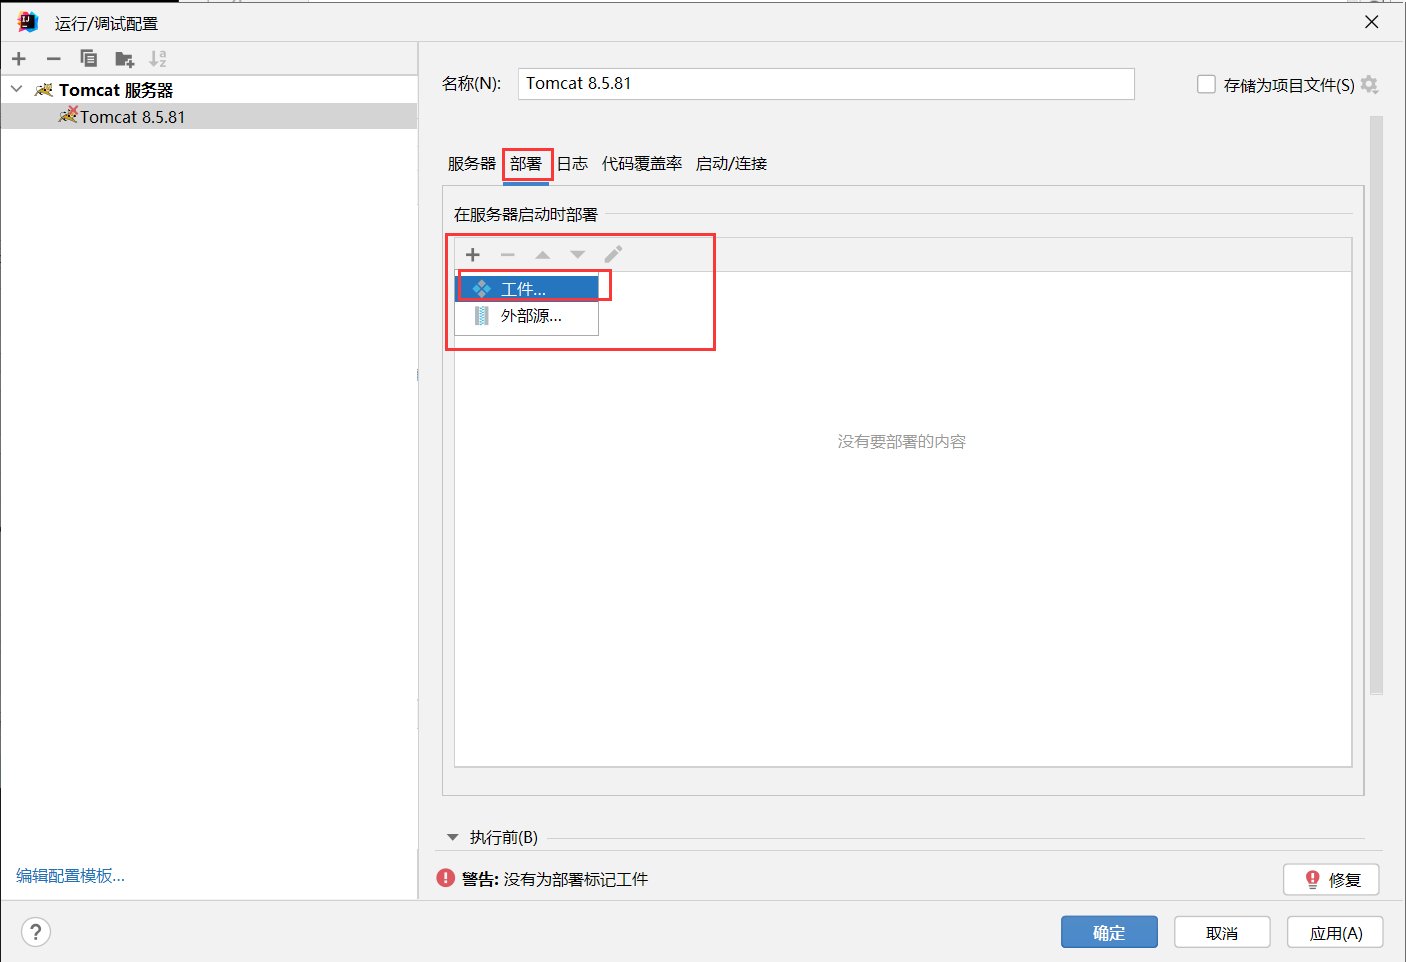This screenshot has width=1406, height=962.
Task: Click the 应用(A) button
Action: click(1335, 932)
